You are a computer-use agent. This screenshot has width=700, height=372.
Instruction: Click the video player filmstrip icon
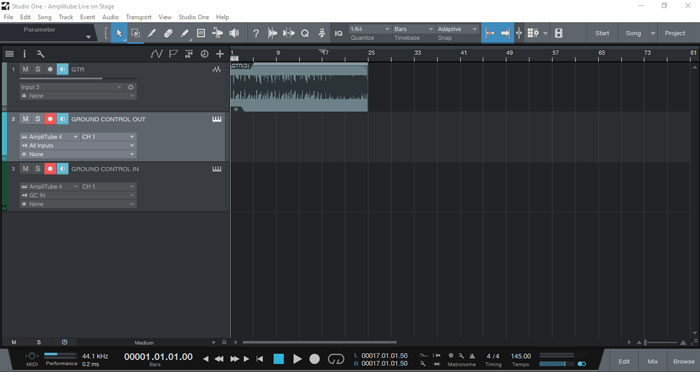point(558,33)
